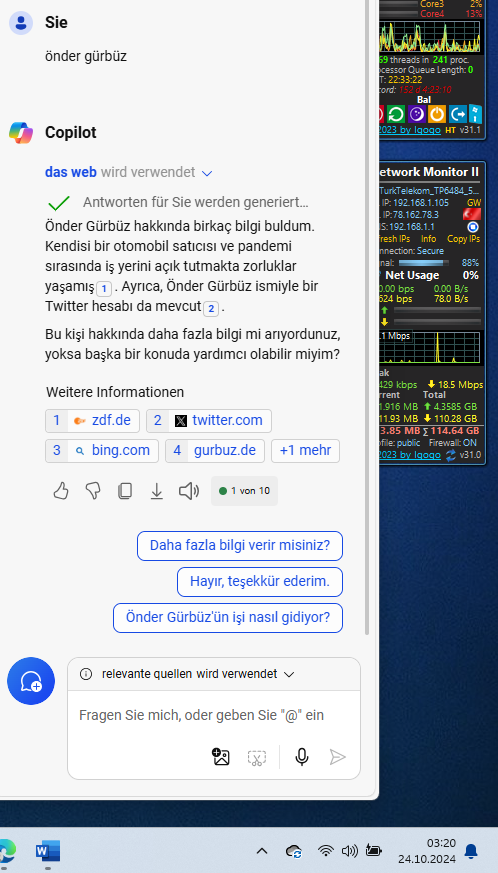Click into the 'Fragen Sie mich' input field
The width and height of the screenshot is (498, 873).
pyautogui.click(x=214, y=715)
